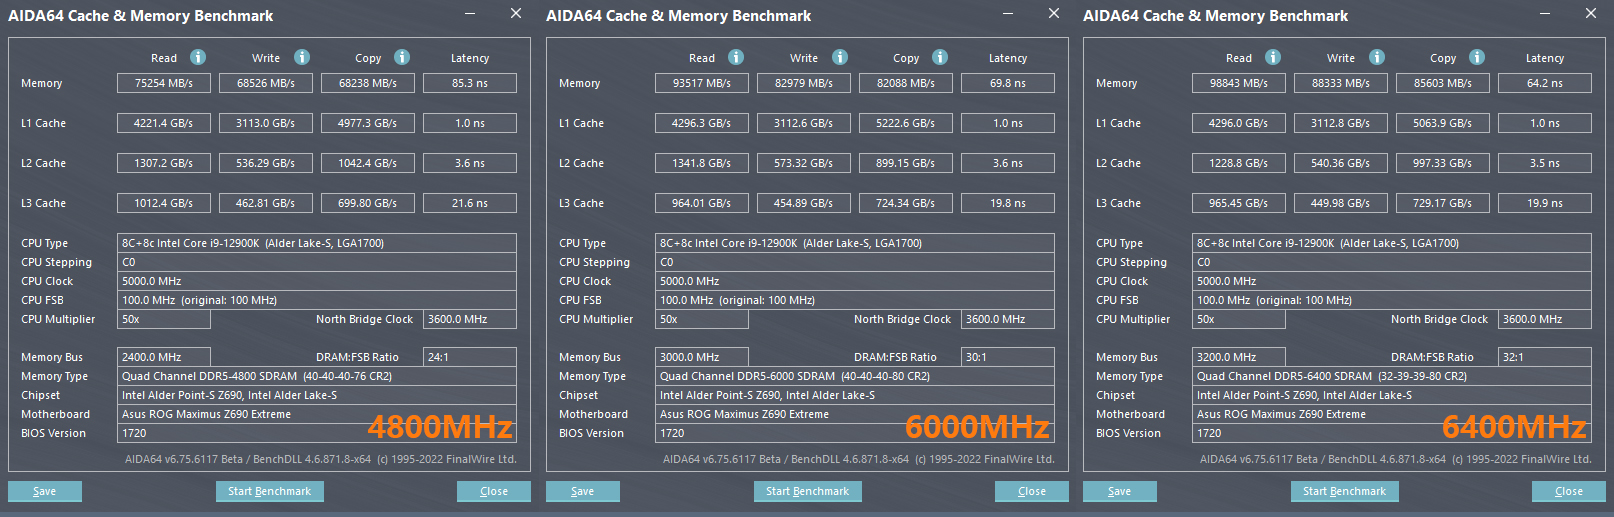Save results in the 4800MHz benchmark window

[45, 491]
